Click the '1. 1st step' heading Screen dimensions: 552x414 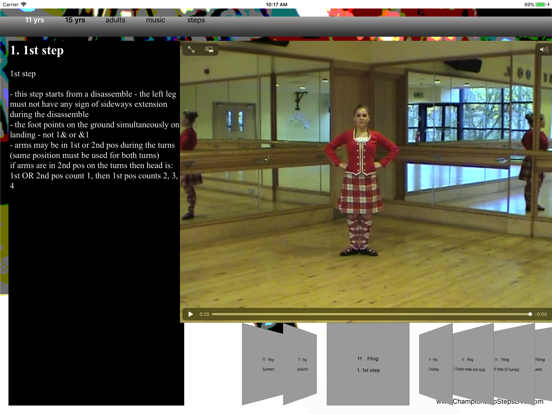[37, 51]
